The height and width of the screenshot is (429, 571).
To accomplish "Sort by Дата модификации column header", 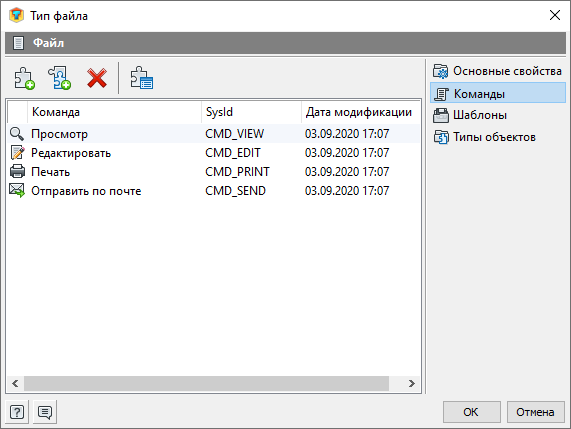I will [x=360, y=112].
